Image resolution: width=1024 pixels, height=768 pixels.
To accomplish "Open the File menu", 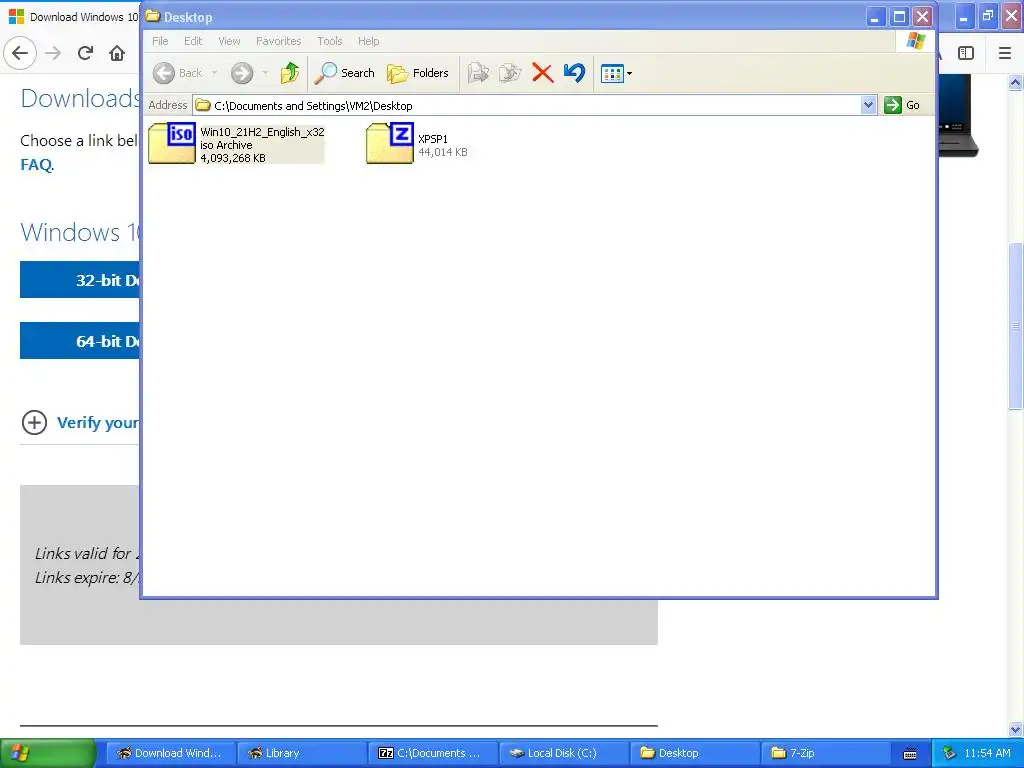I will pyautogui.click(x=160, y=41).
